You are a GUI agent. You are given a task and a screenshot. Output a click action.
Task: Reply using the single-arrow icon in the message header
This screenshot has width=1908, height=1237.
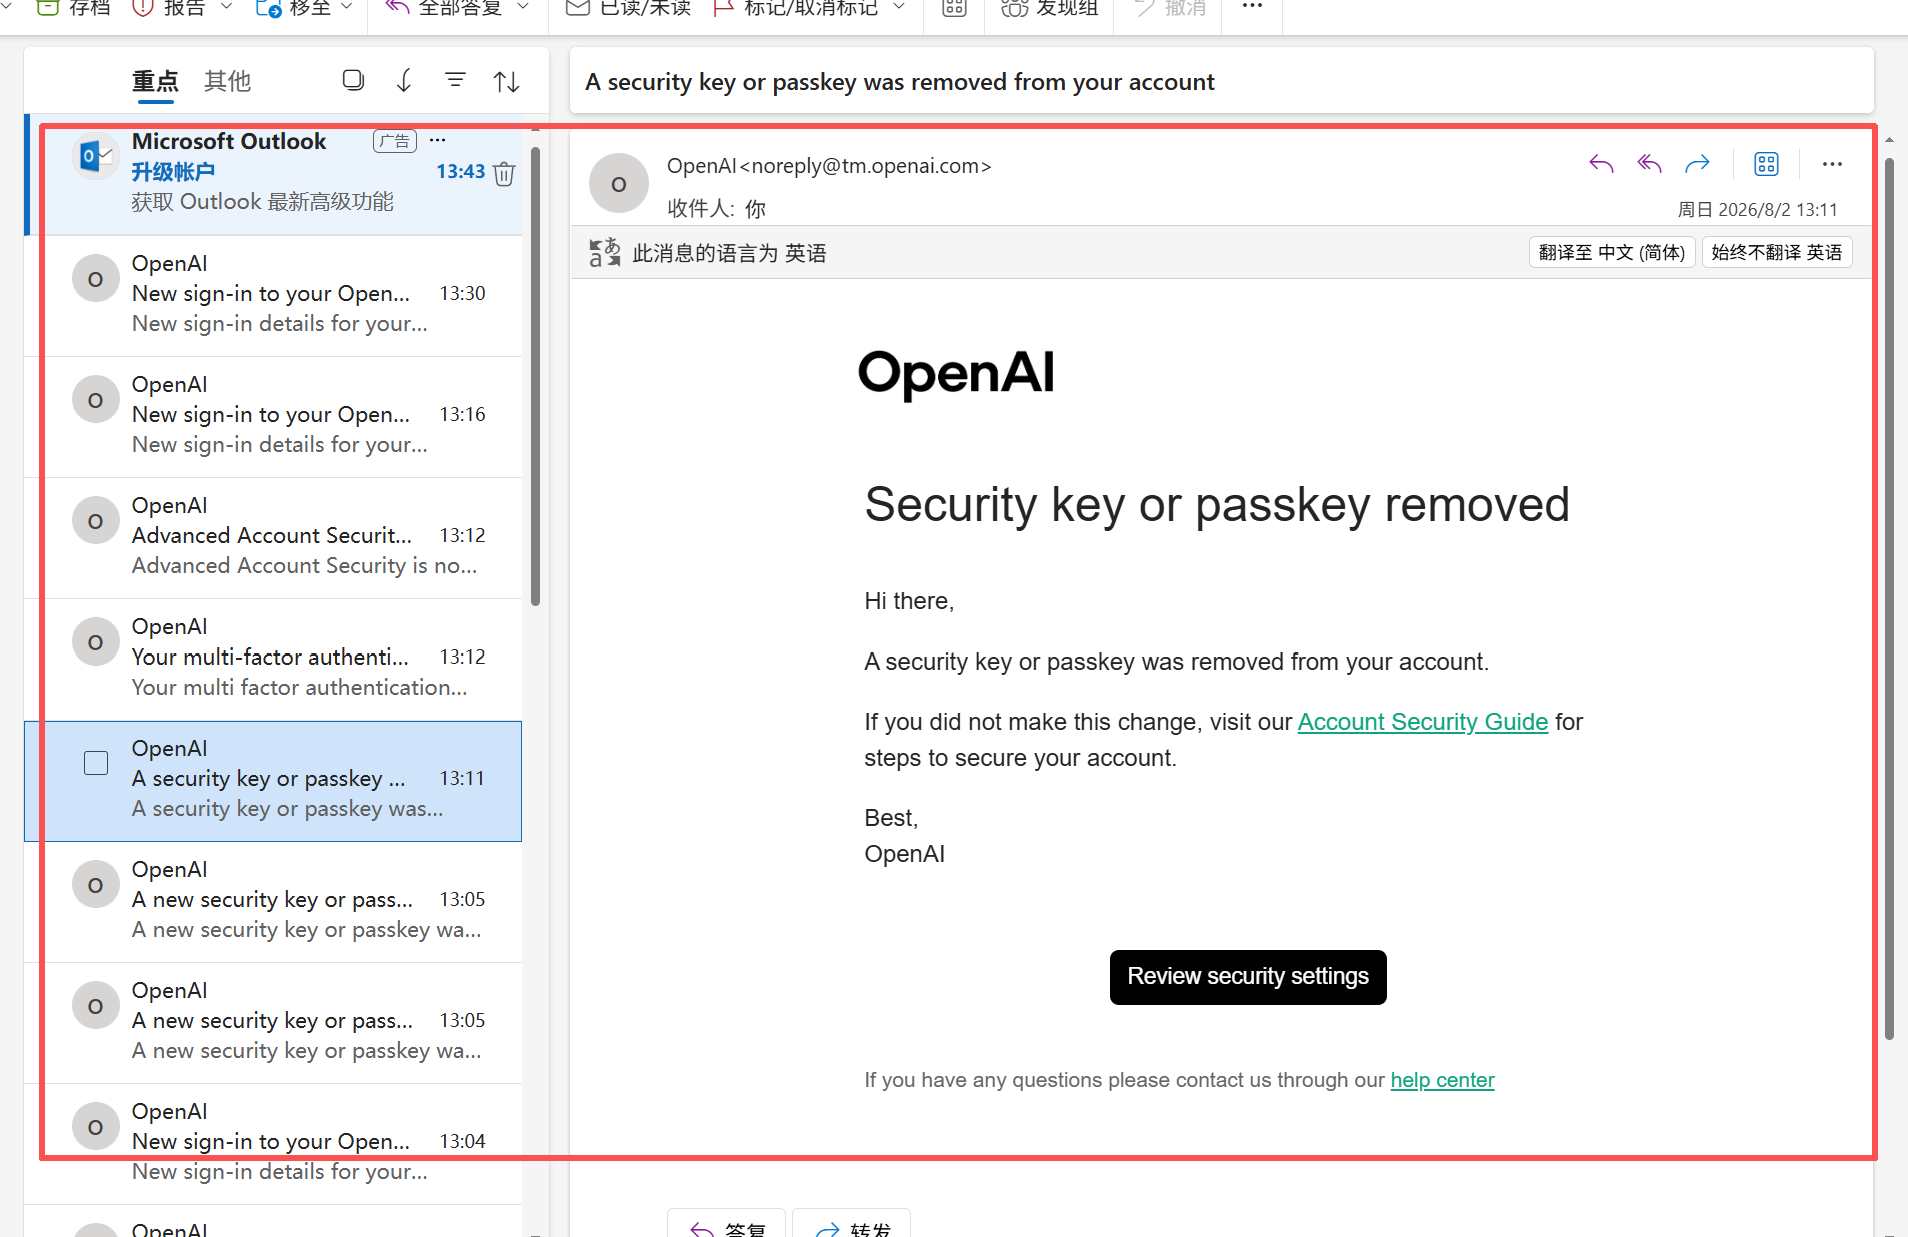point(1601,163)
